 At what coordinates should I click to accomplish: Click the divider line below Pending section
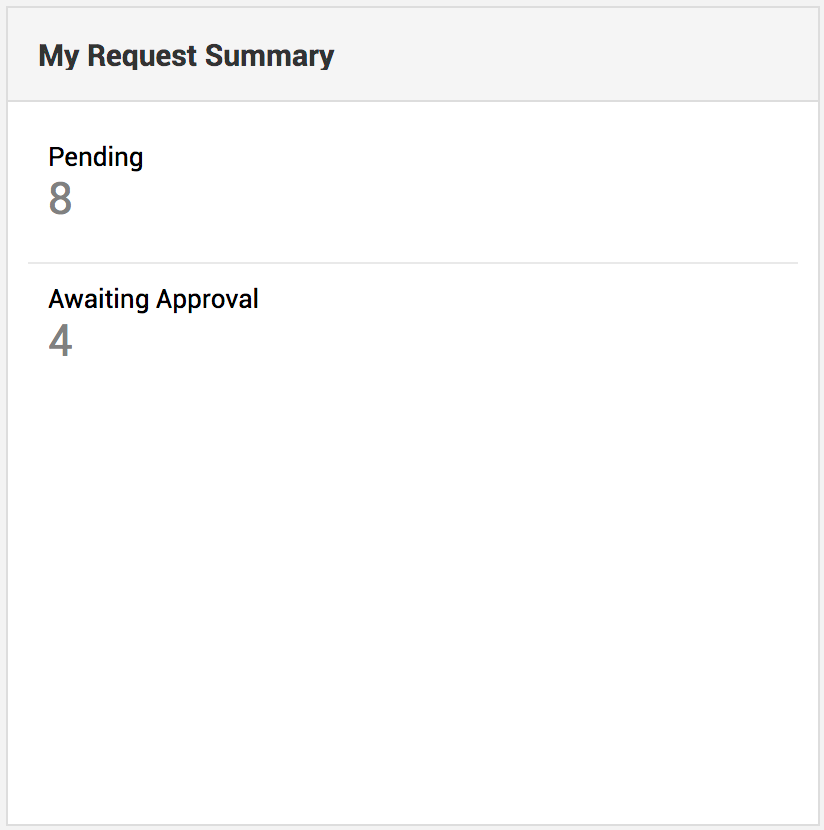click(412, 263)
